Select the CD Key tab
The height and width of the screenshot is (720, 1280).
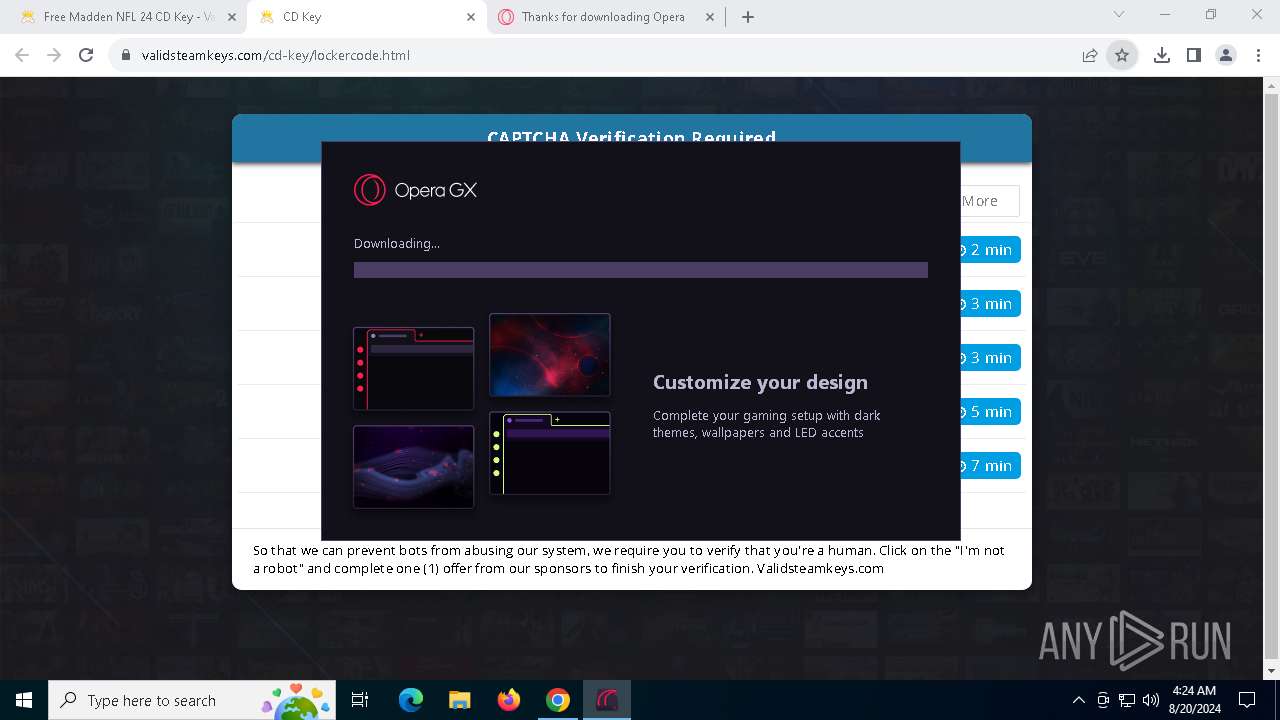point(366,17)
